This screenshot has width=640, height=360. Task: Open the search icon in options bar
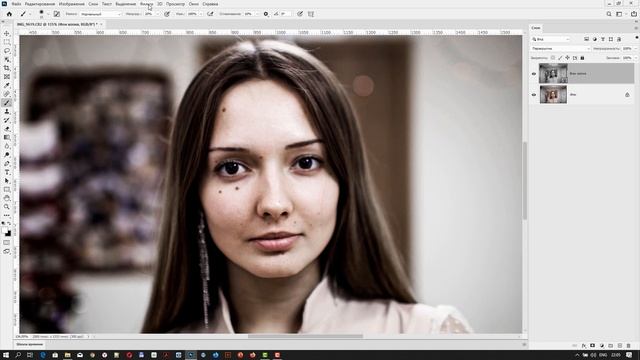coord(609,14)
